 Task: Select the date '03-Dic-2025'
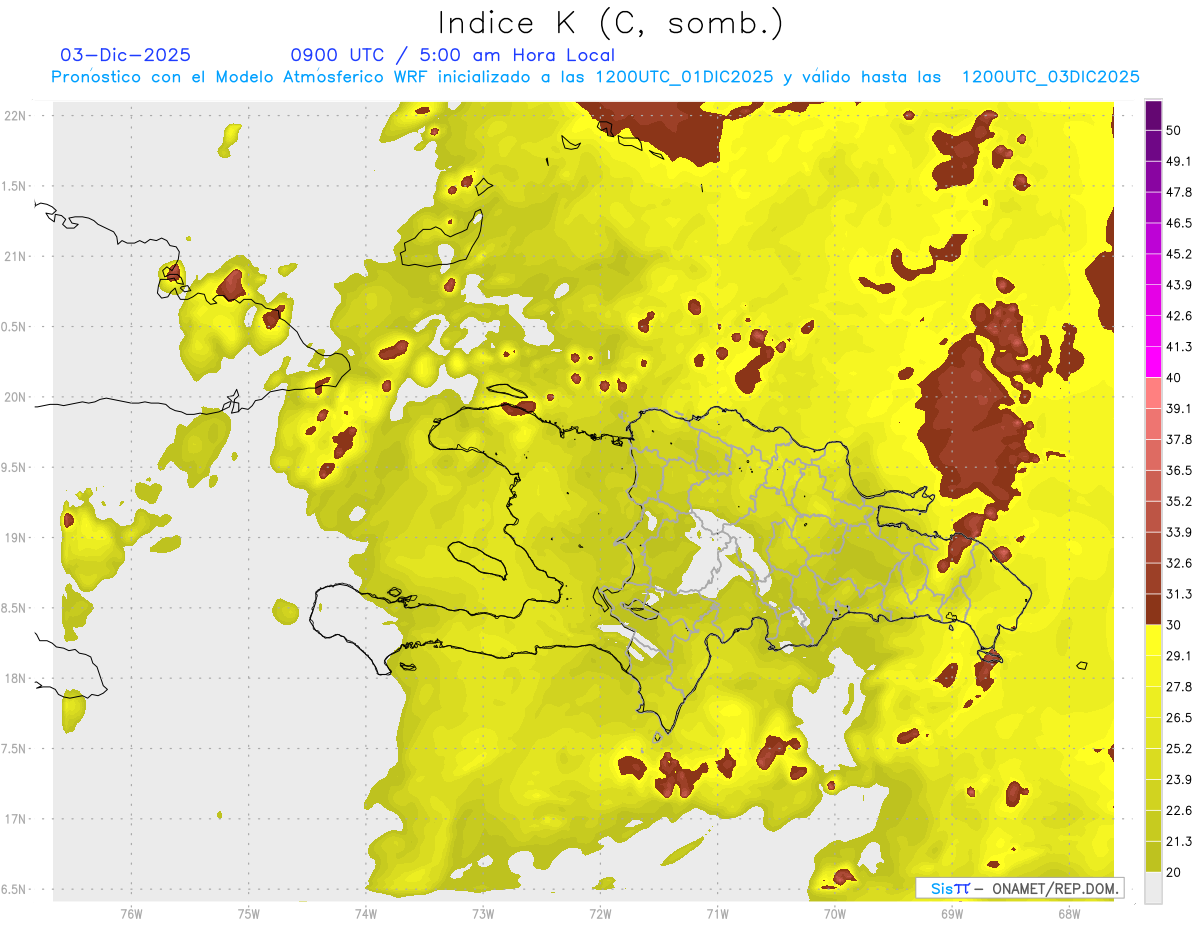126,55
